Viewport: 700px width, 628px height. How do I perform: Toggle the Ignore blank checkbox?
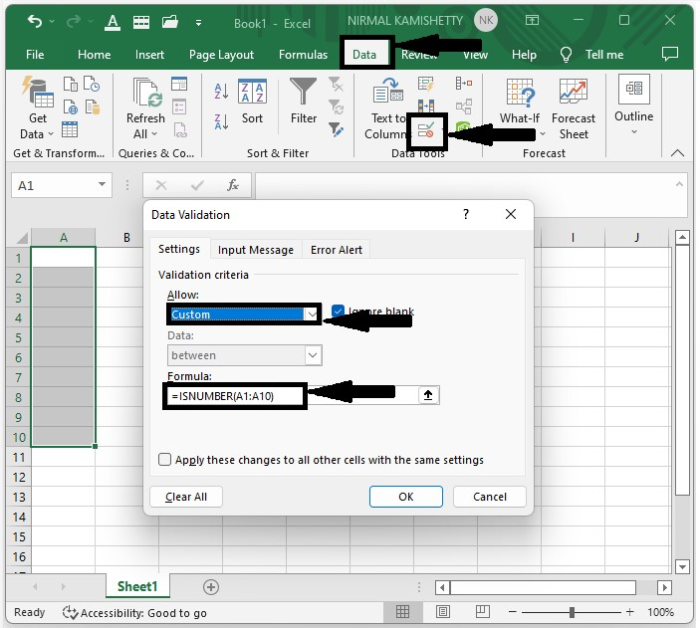pyautogui.click(x=338, y=312)
